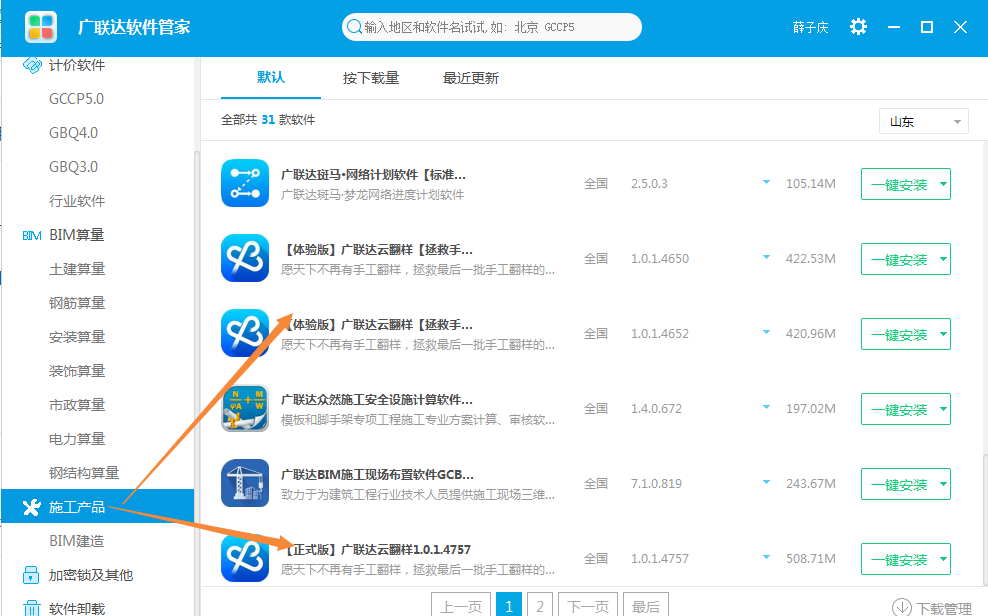This screenshot has width=988, height=616.
Task: Open install options arrow for 斑马网络计划软件
Action: [943, 185]
